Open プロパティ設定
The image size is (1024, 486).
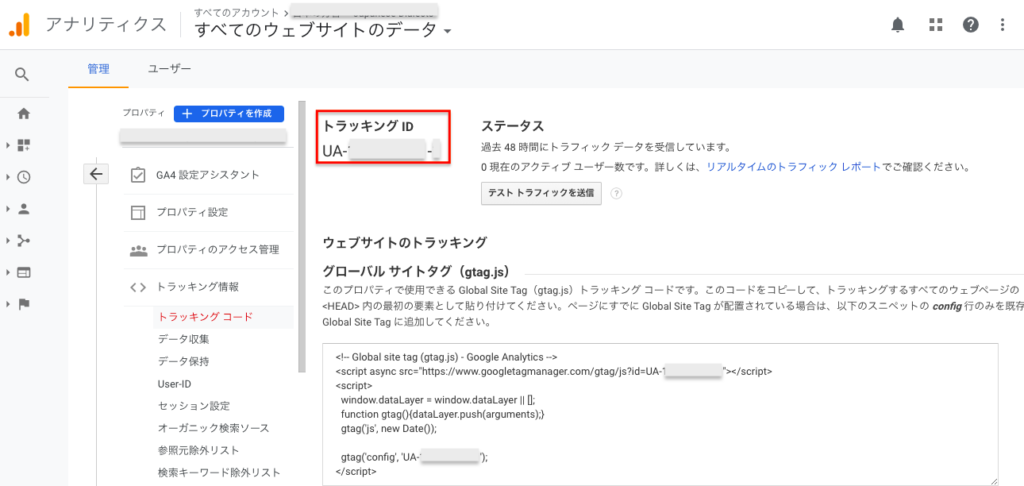(x=192, y=212)
